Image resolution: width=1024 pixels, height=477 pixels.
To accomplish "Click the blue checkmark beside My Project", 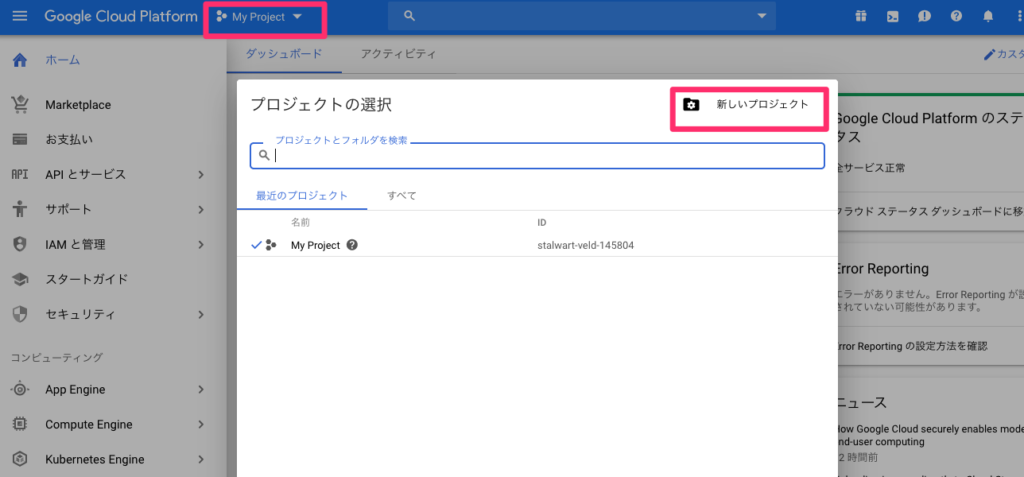I will (x=256, y=245).
